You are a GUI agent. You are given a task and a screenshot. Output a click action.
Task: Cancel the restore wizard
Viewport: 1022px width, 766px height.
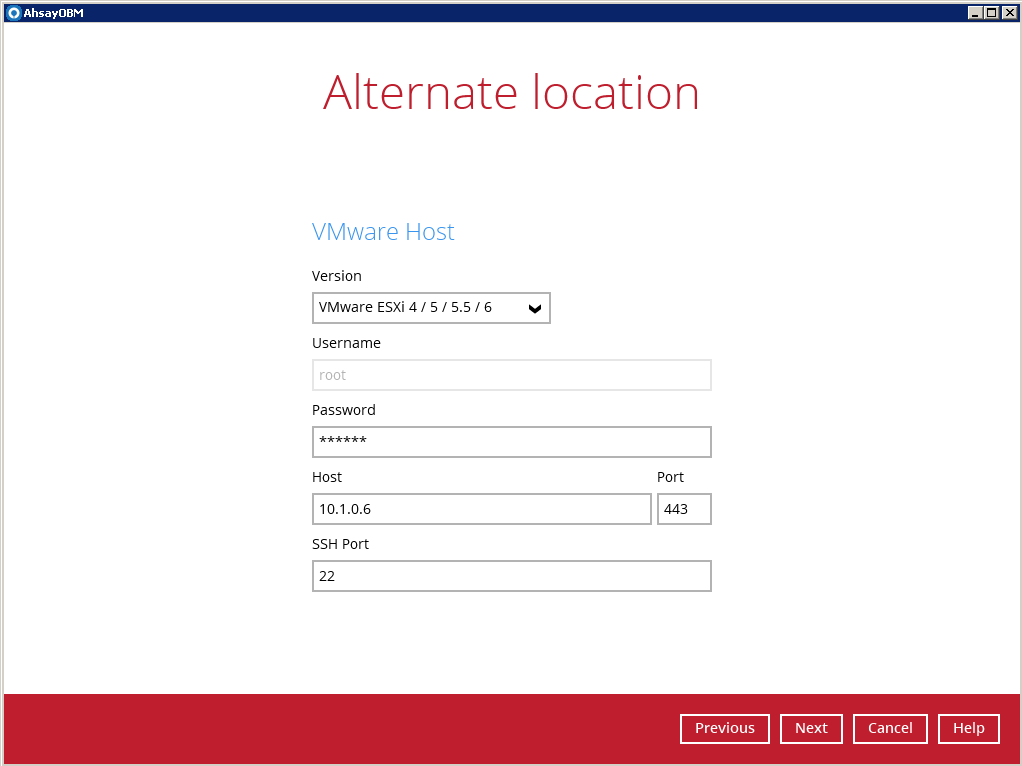890,728
